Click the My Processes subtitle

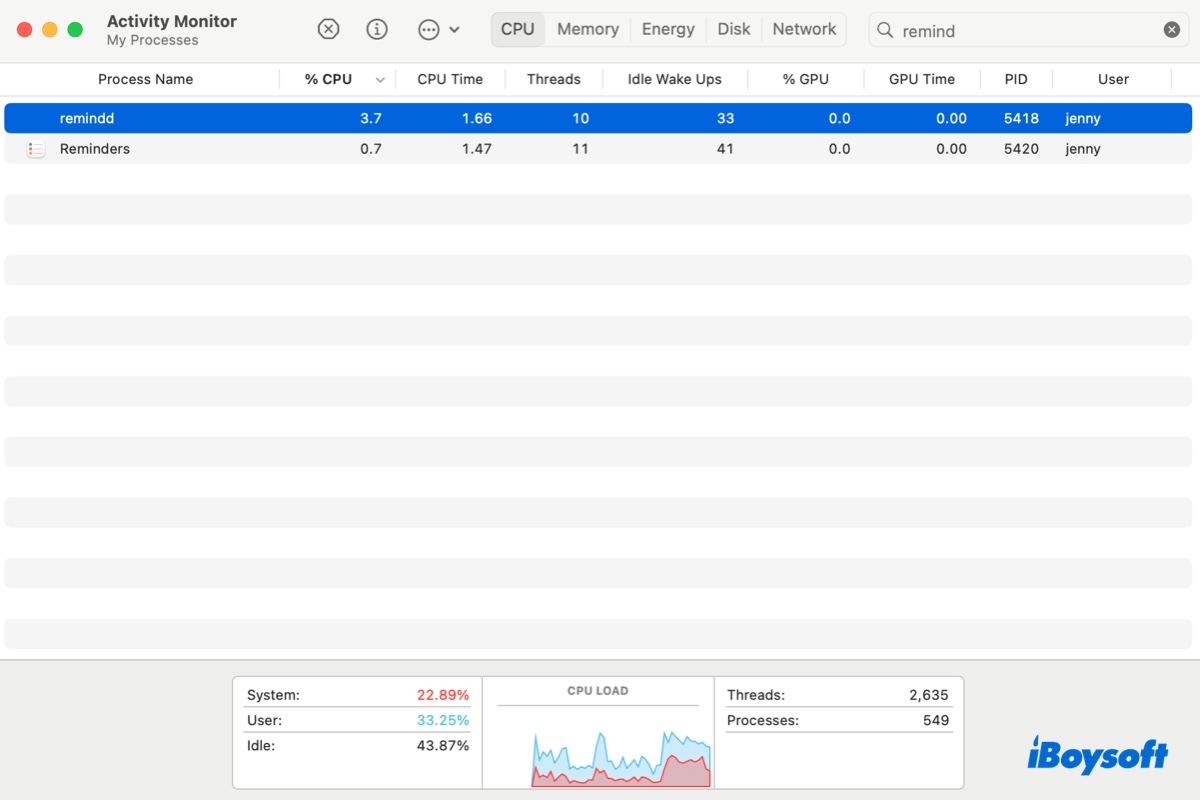153,41
